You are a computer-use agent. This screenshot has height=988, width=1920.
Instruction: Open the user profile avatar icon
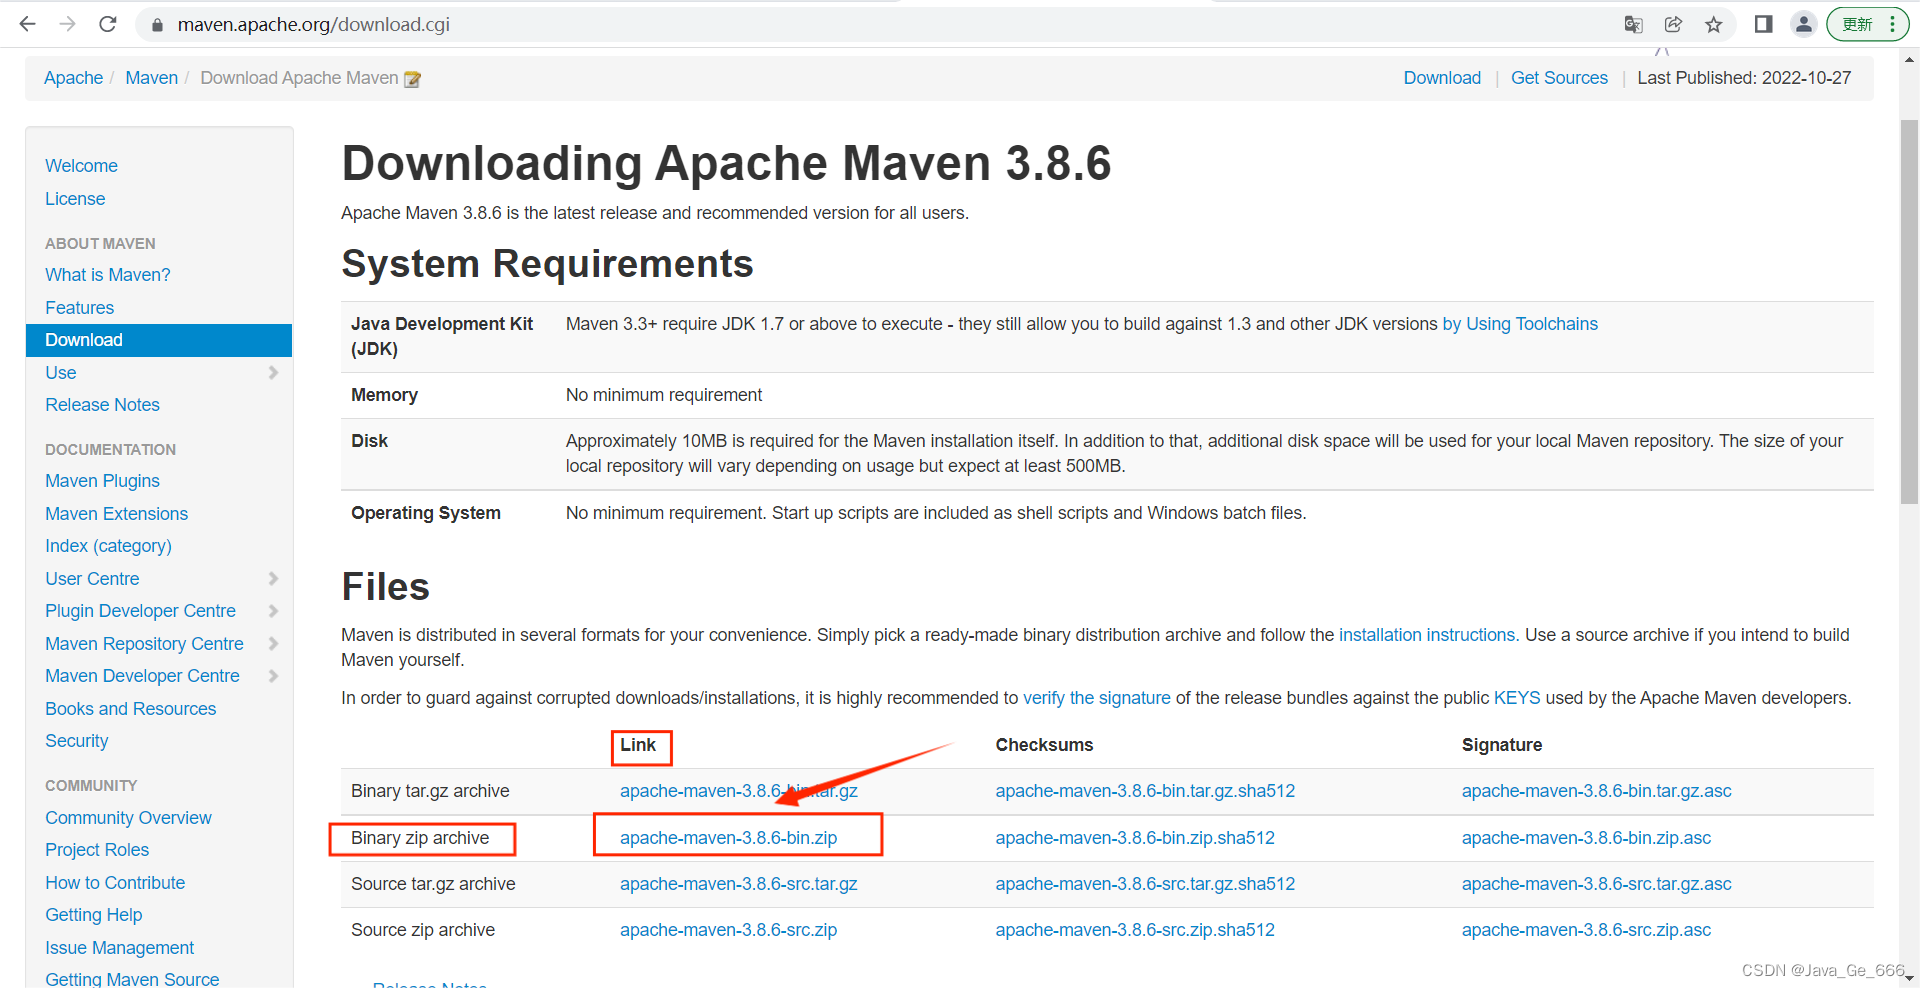[x=1804, y=24]
